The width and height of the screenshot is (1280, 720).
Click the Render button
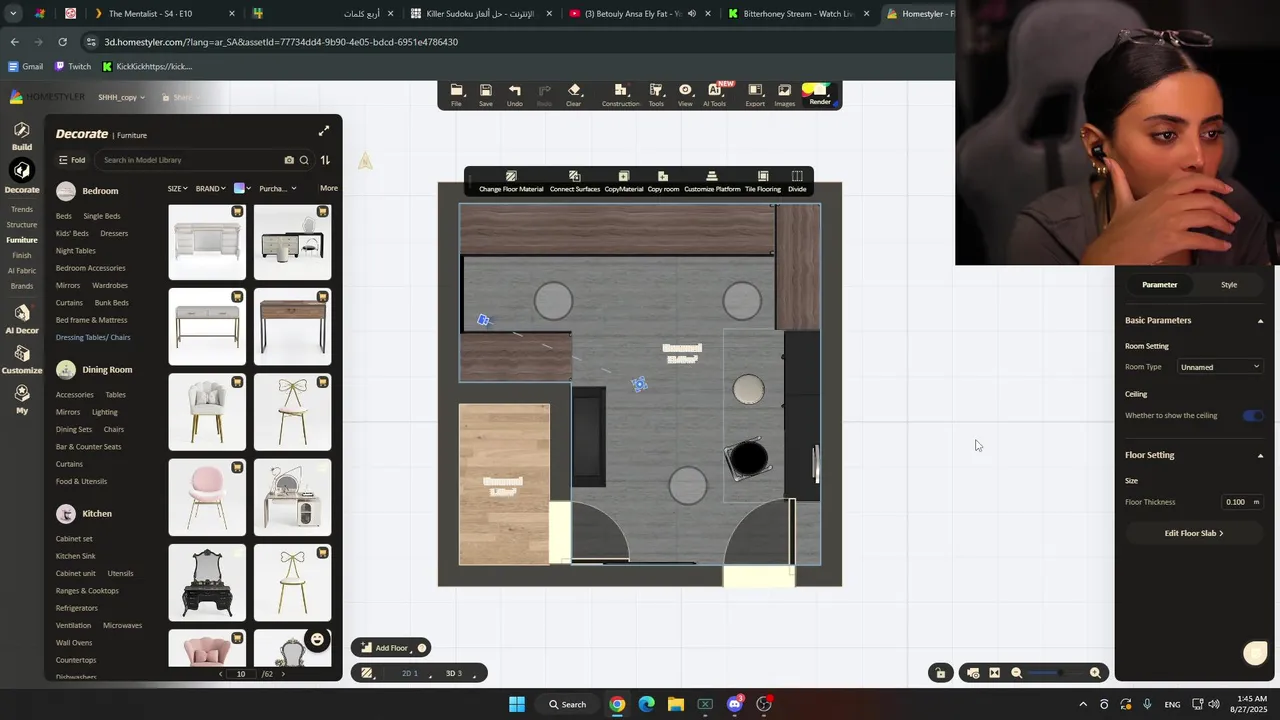tap(819, 95)
